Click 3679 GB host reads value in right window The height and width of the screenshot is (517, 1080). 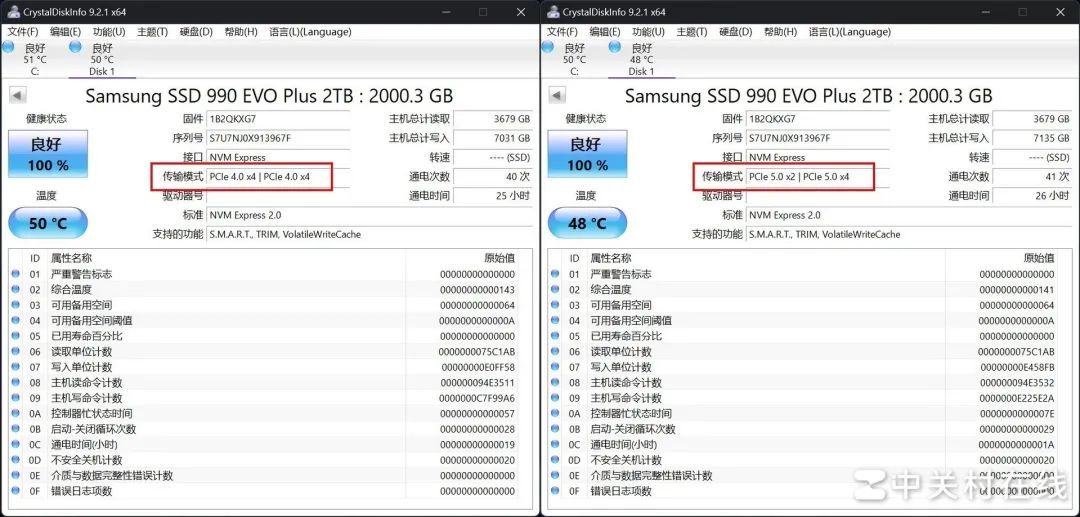(x=1032, y=118)
